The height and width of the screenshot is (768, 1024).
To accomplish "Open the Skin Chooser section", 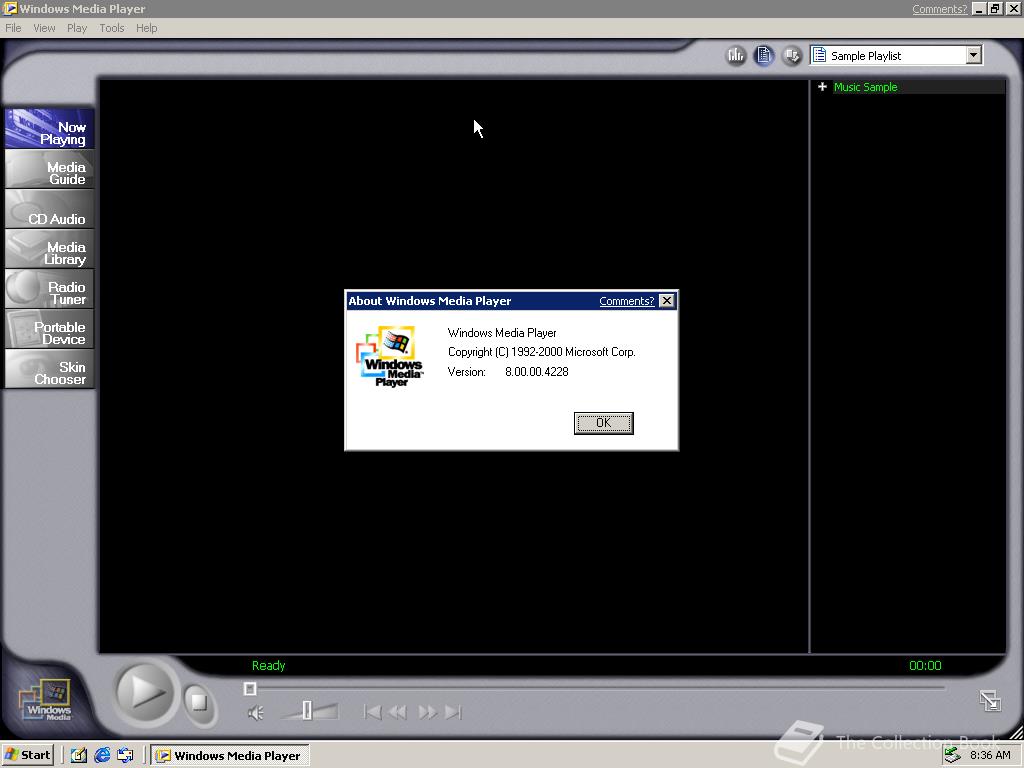I will (x=50, y=368).
